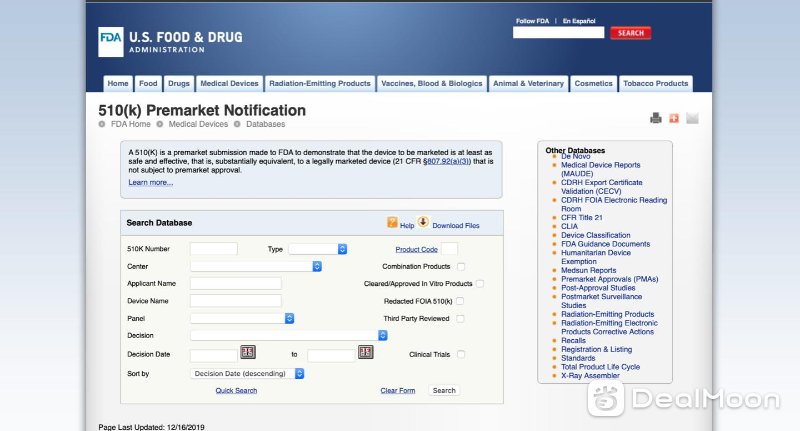Screen dimensions: 800x431
Task: Click the red SEARCH button
Action: click(x=631, y=33)
